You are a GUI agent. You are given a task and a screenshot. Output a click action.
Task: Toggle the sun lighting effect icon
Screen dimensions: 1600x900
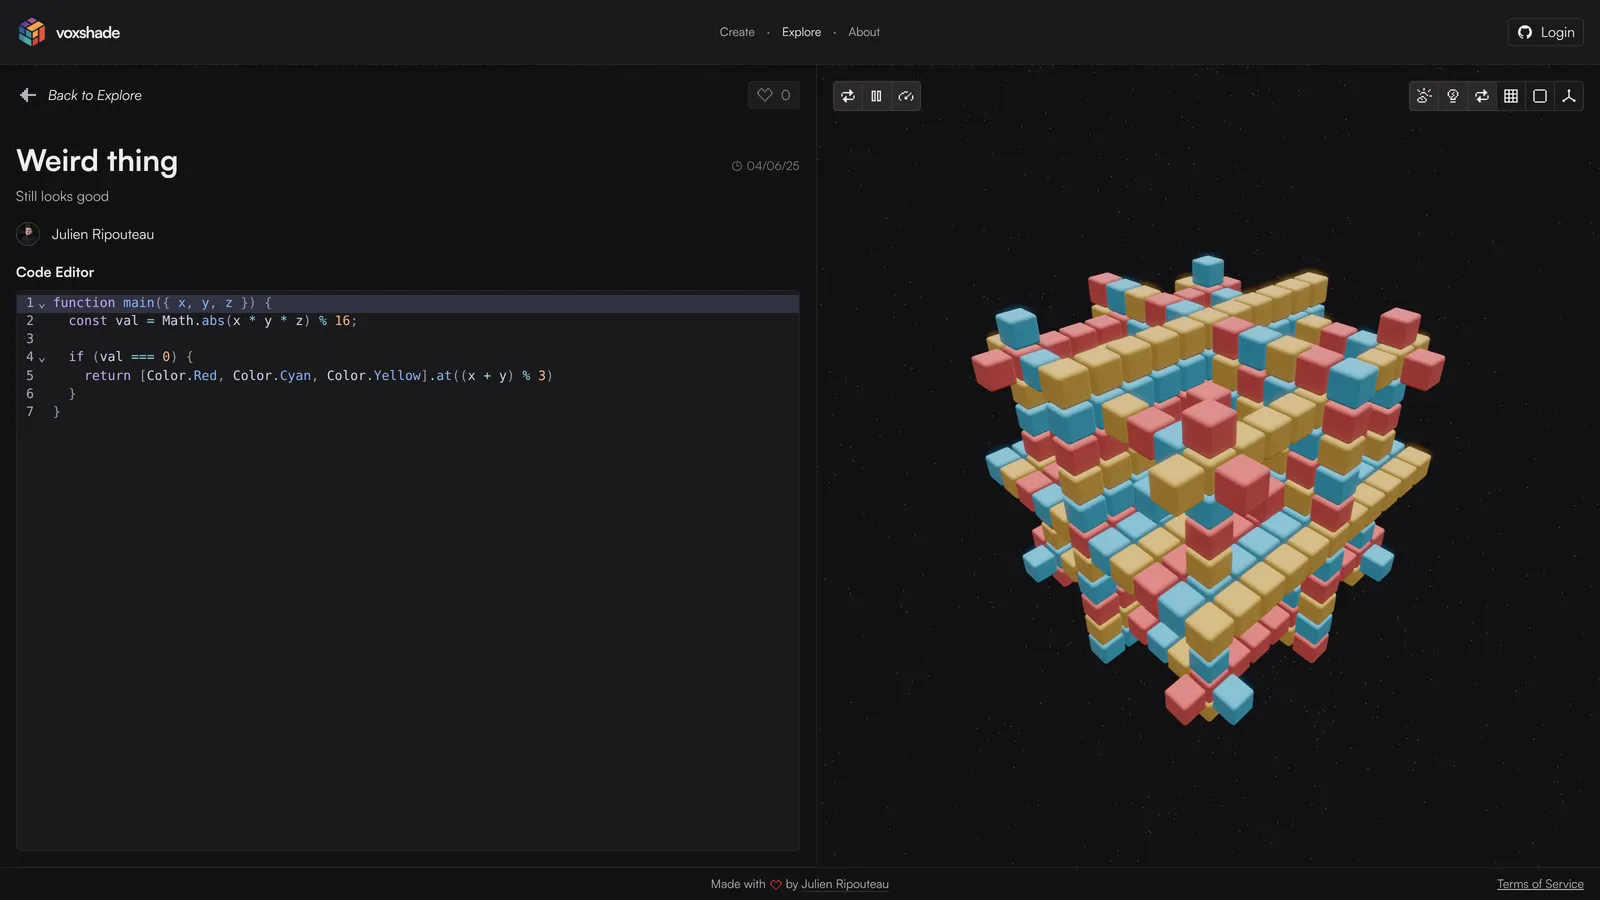[1424, 96]
